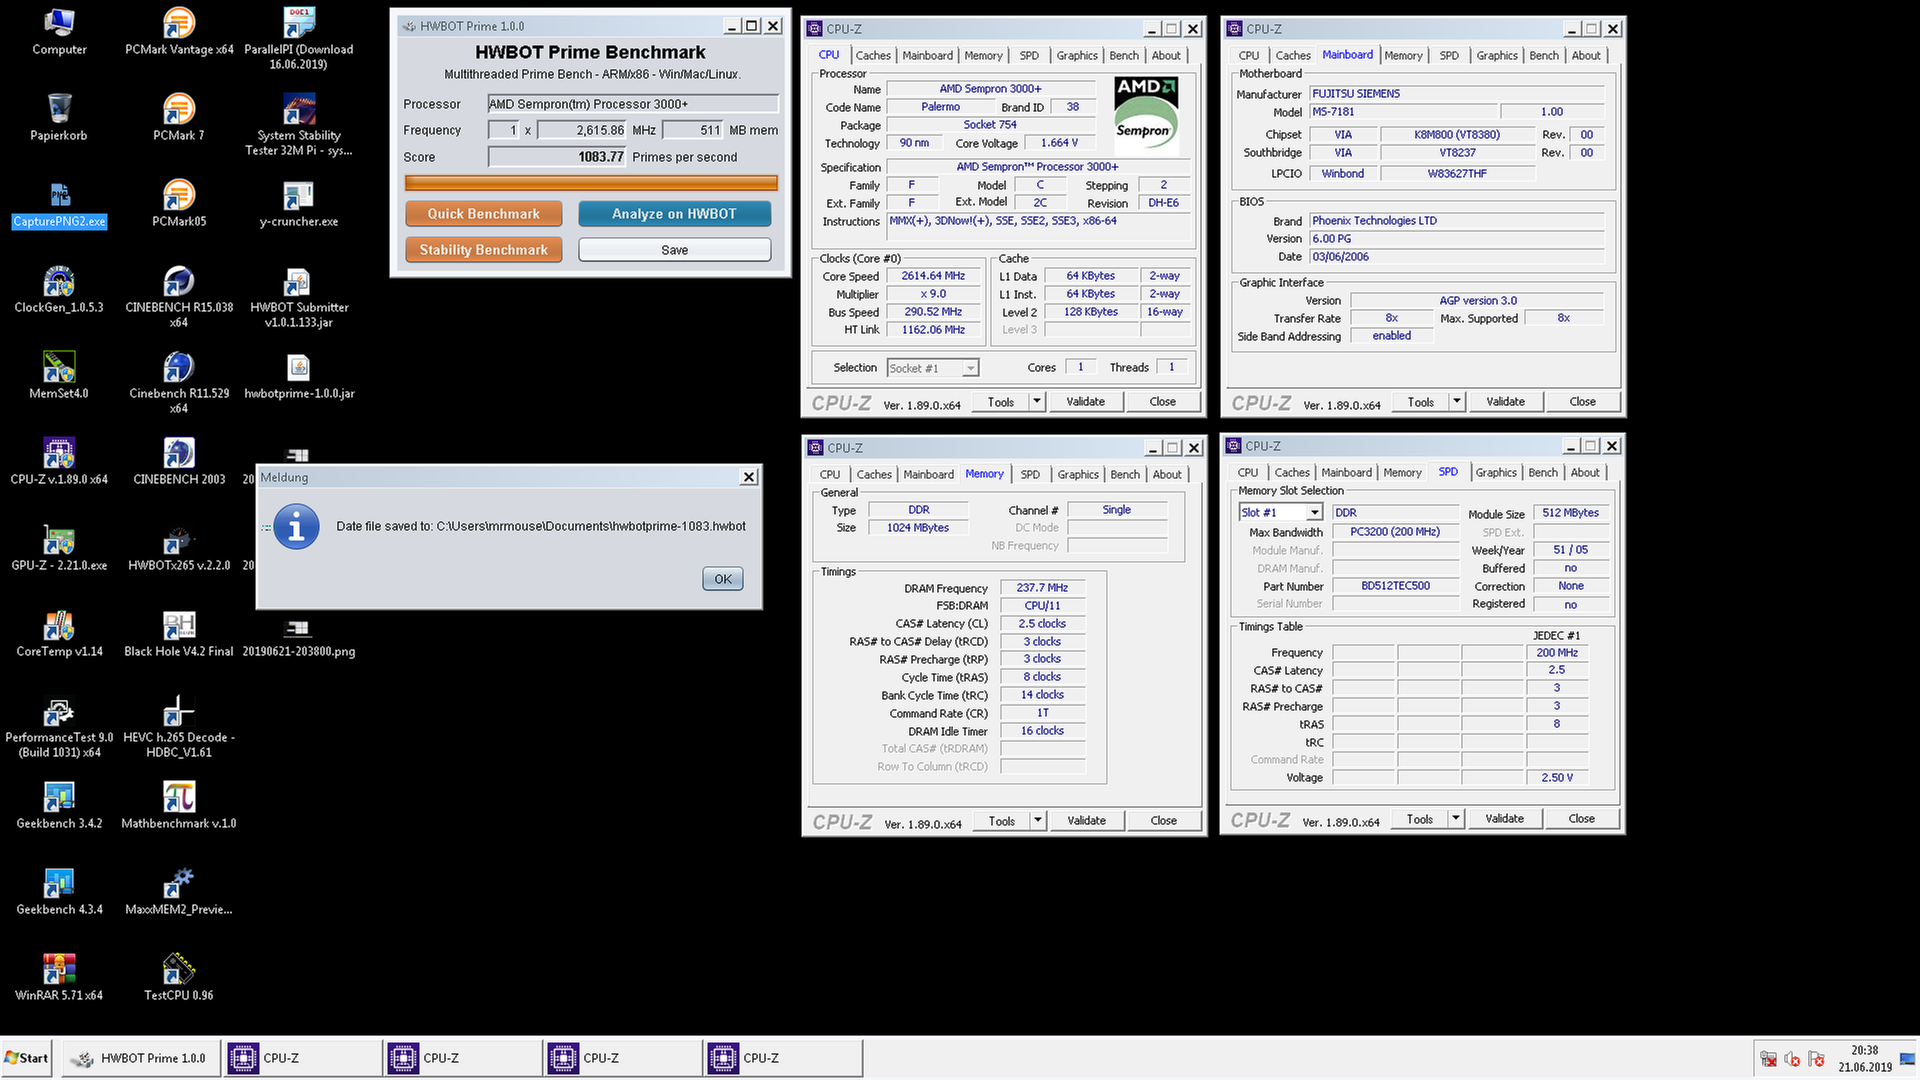Launch the PCMark05 desktop icon
Image resolution: width=1920 pixels, height=1080 pixels.
[179, 204]
